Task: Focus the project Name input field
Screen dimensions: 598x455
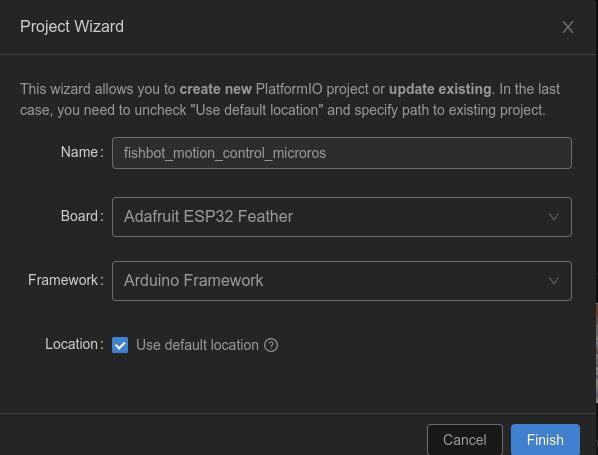Action: tap(342, 153)
